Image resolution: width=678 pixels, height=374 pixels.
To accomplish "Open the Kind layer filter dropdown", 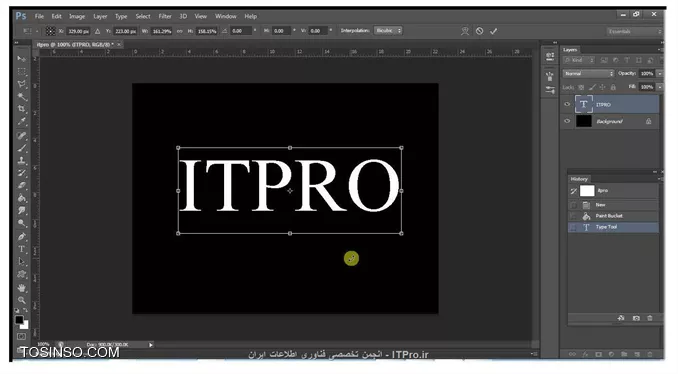I will (x=579, y=60).
